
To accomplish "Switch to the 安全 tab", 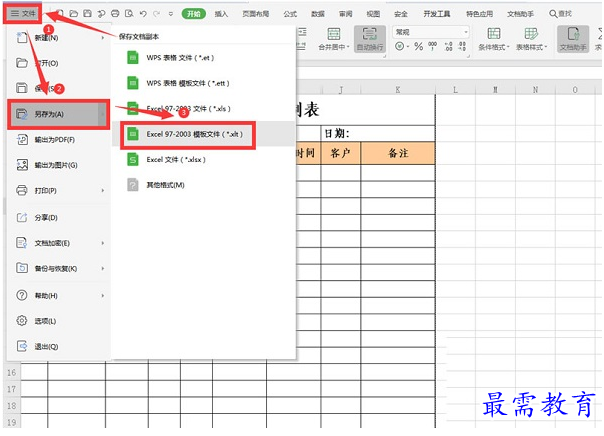I will tap(401, 14).
